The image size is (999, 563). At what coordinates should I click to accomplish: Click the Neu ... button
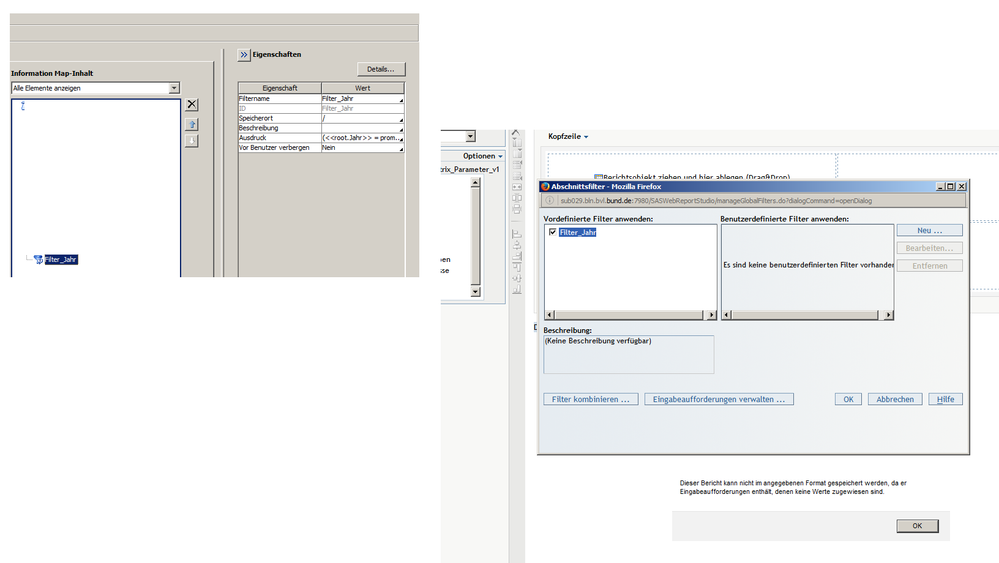pyautogui.click(x=930, y=231)
